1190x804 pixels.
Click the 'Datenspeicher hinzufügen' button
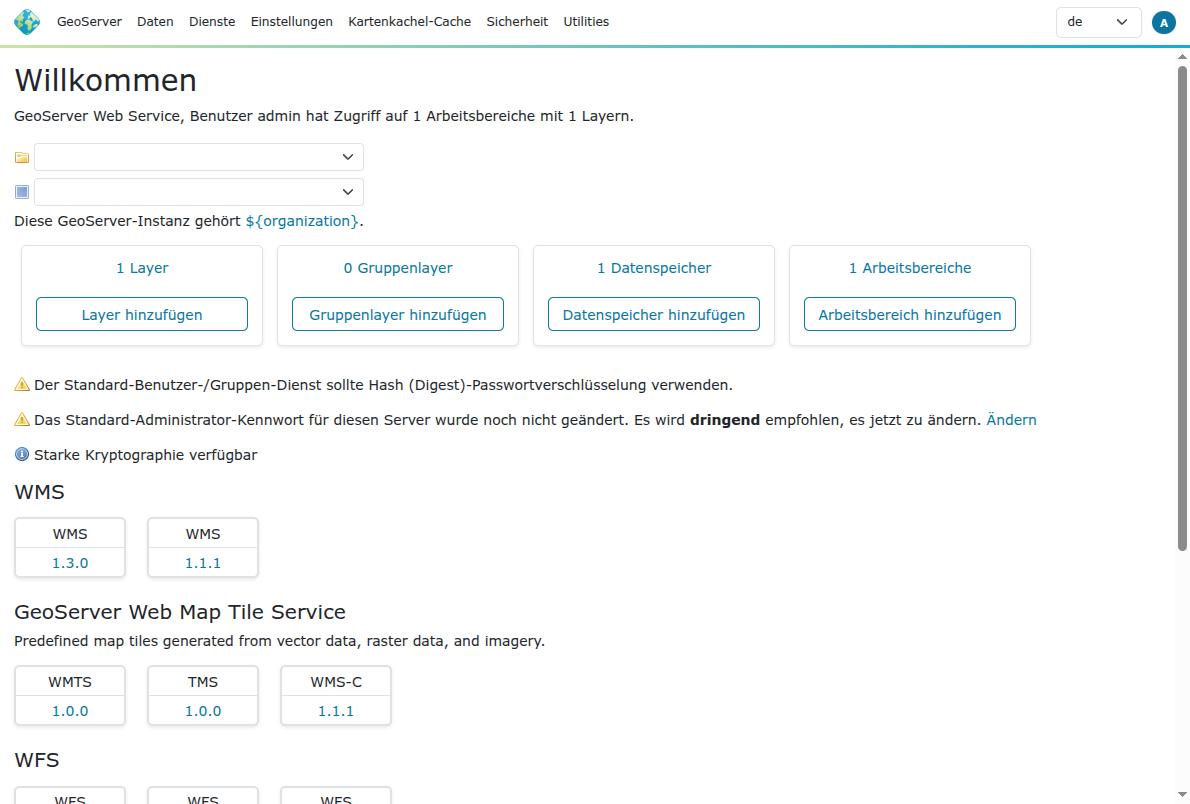point(653,314)
